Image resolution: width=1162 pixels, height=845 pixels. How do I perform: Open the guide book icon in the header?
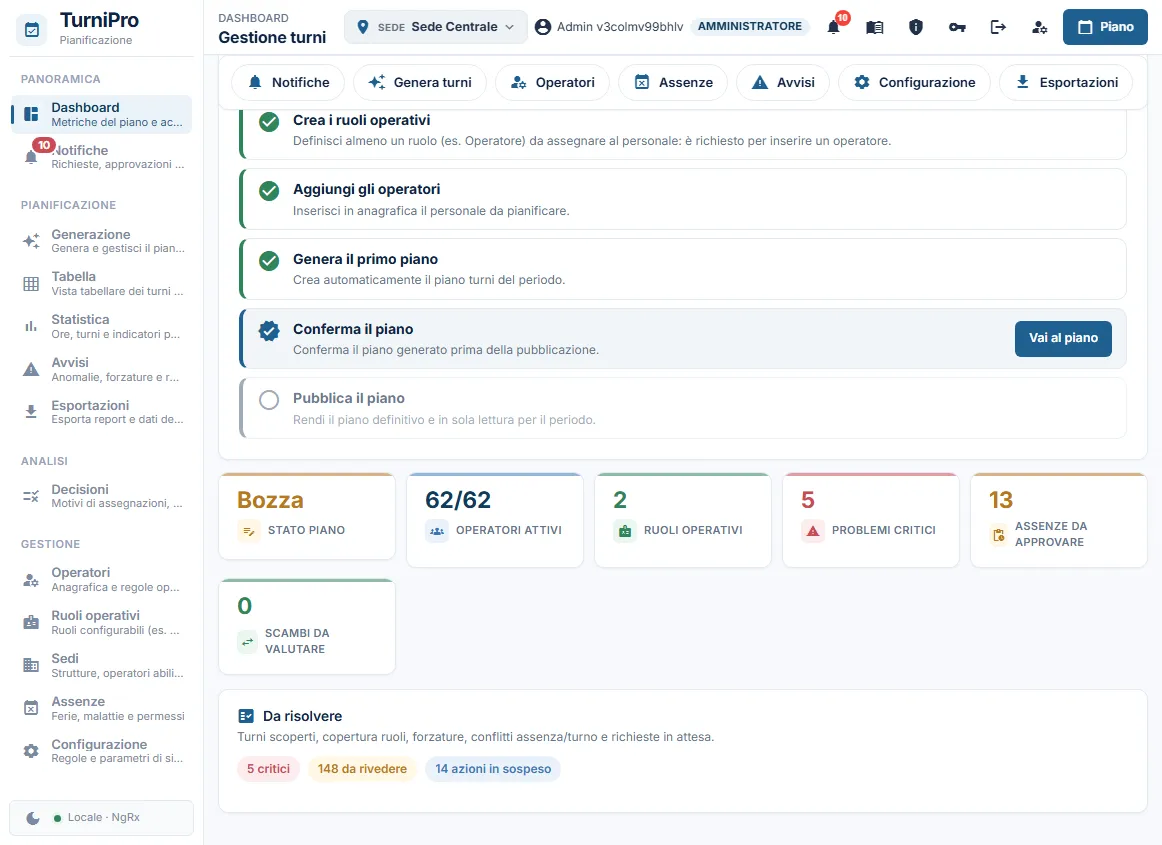coord(874,27)
